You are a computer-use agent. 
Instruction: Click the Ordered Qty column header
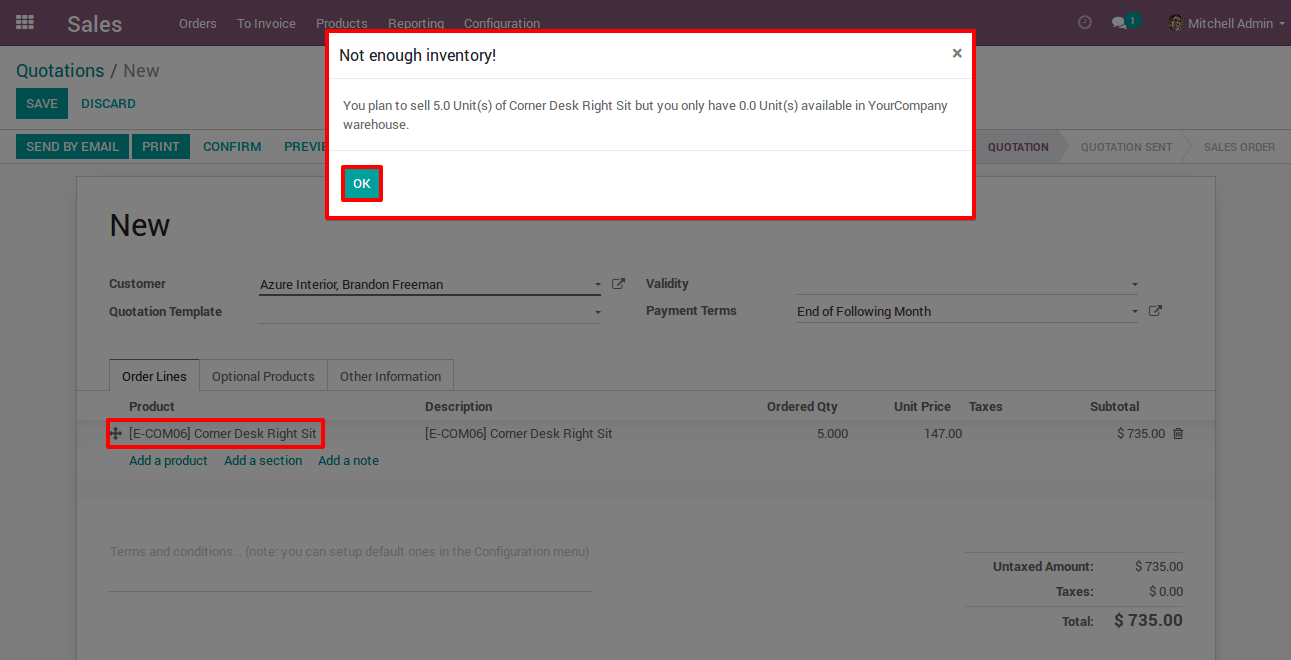coord(802,407)
